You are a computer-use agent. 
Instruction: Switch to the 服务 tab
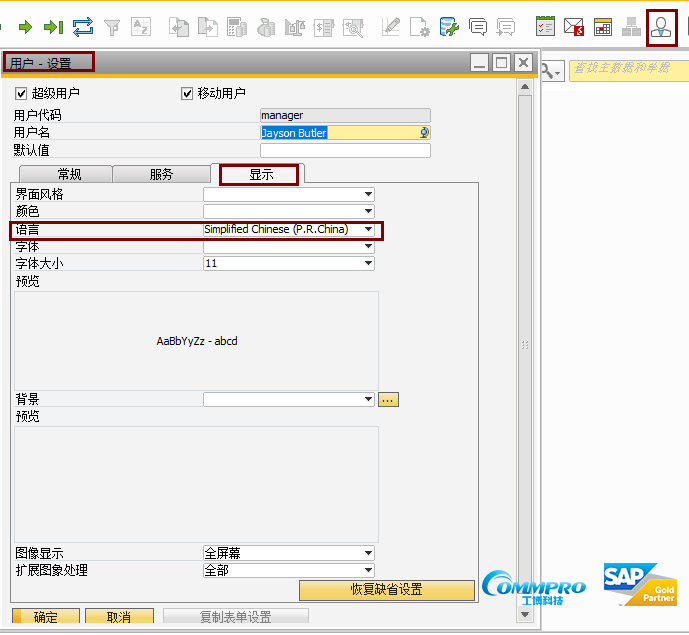pos(161,174)
